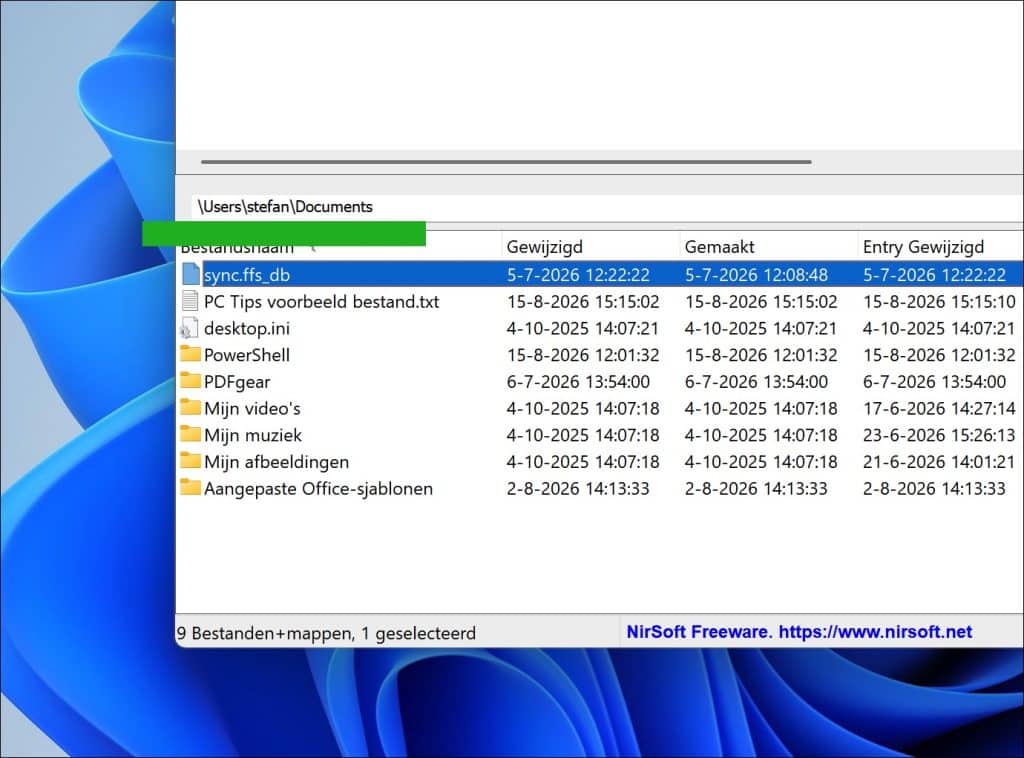Click the PowerShell folder icon
The height and width of the screenshot is (758, 1024).
pos(190,354)
